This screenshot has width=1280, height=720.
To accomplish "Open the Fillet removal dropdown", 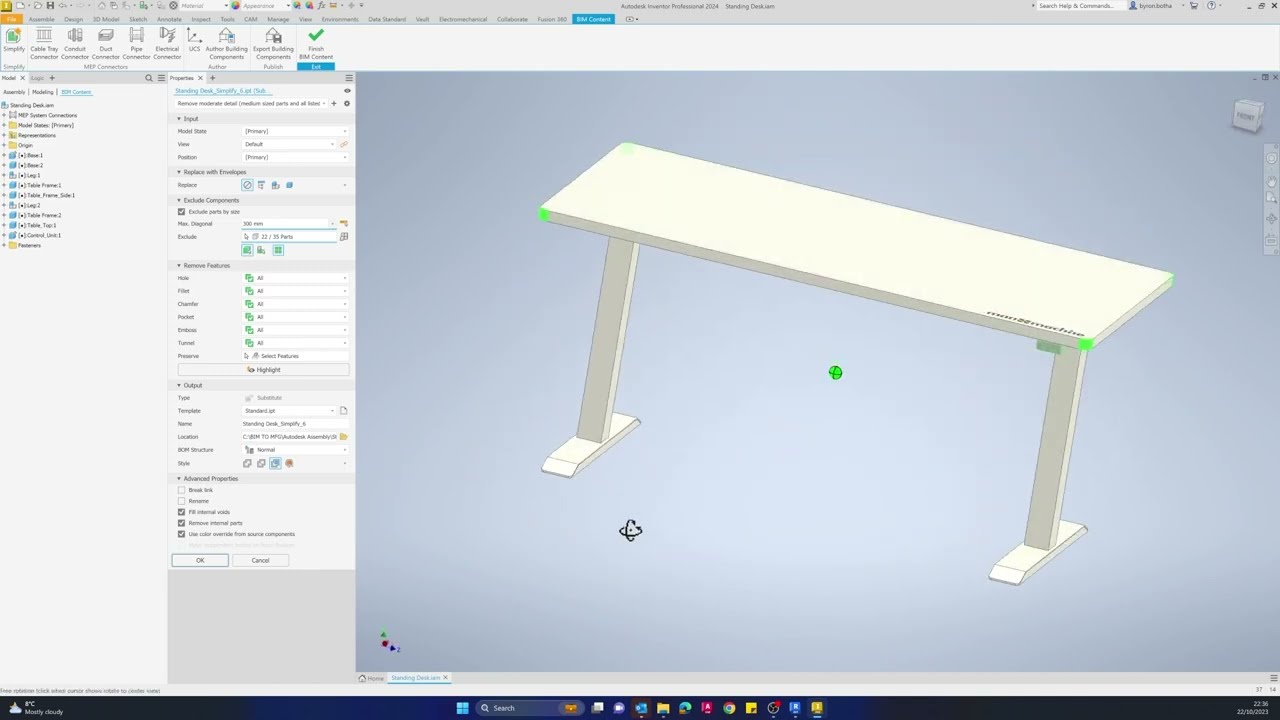I will (295, 291).
